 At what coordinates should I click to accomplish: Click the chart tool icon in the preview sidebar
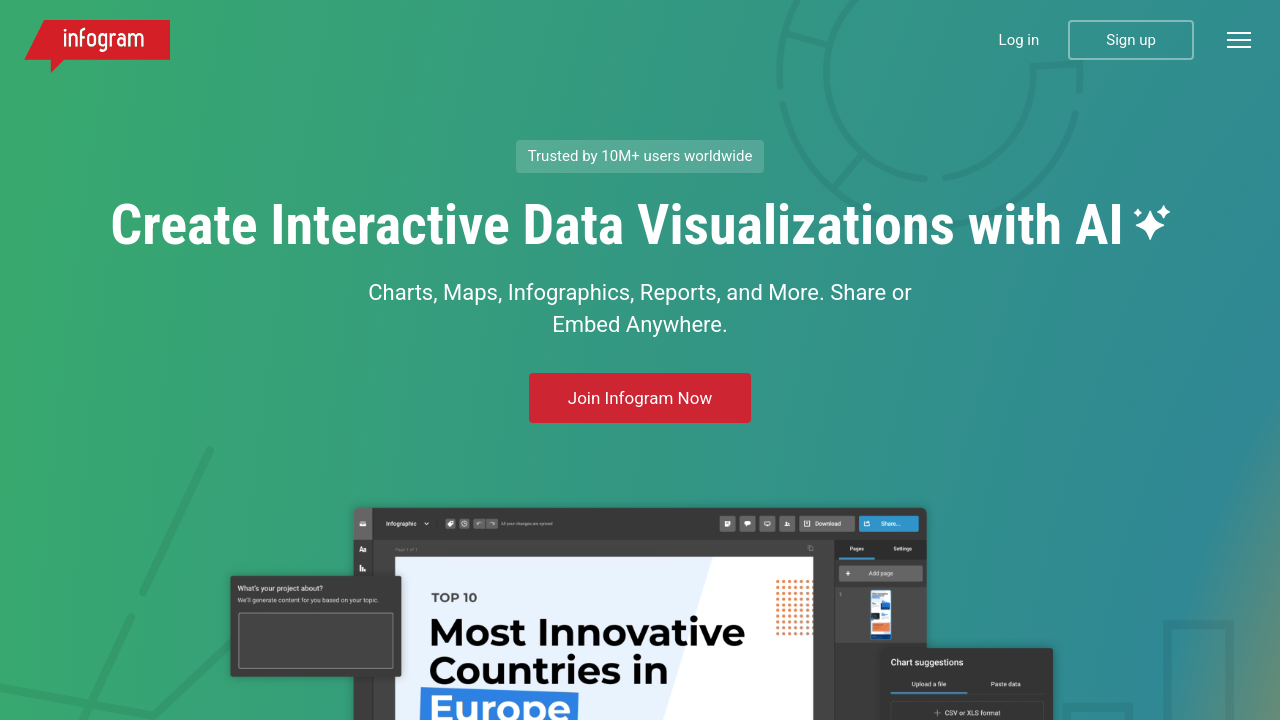click(363, 568)
